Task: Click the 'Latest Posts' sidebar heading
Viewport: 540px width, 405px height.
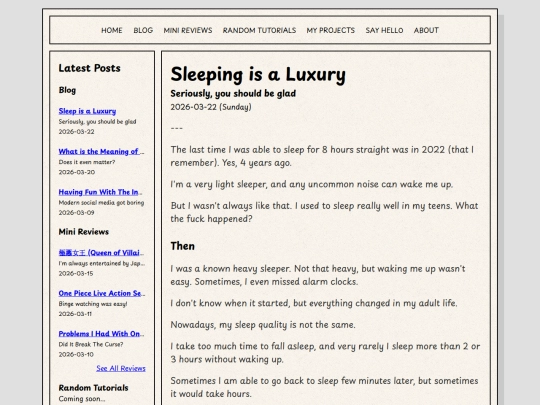Action: tap(90, 68)
